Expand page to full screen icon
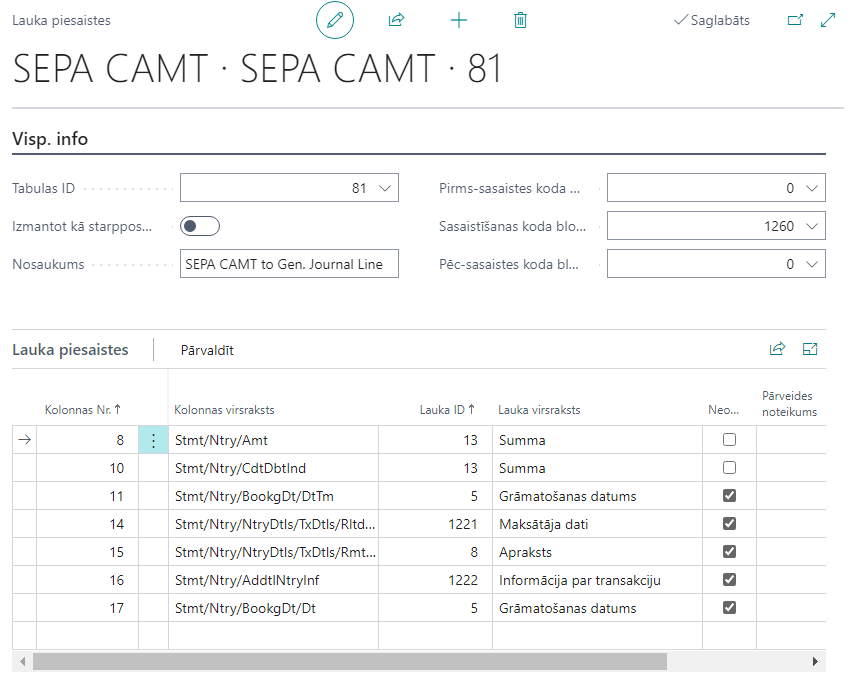The width and height of the screenshot is (854, 678). (828, 20)
